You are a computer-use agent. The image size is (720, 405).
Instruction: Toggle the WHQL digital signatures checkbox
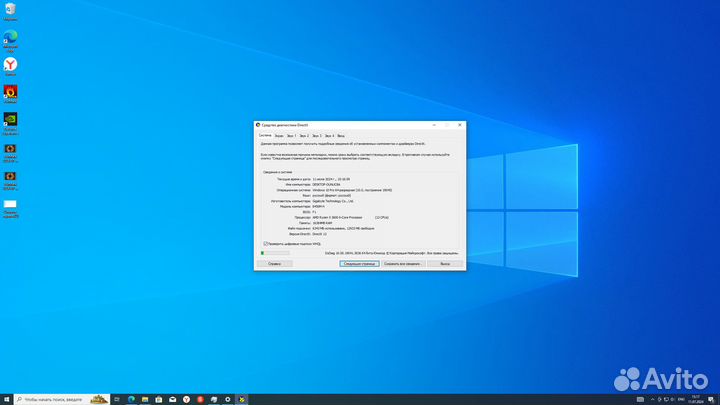click(265, 244)
